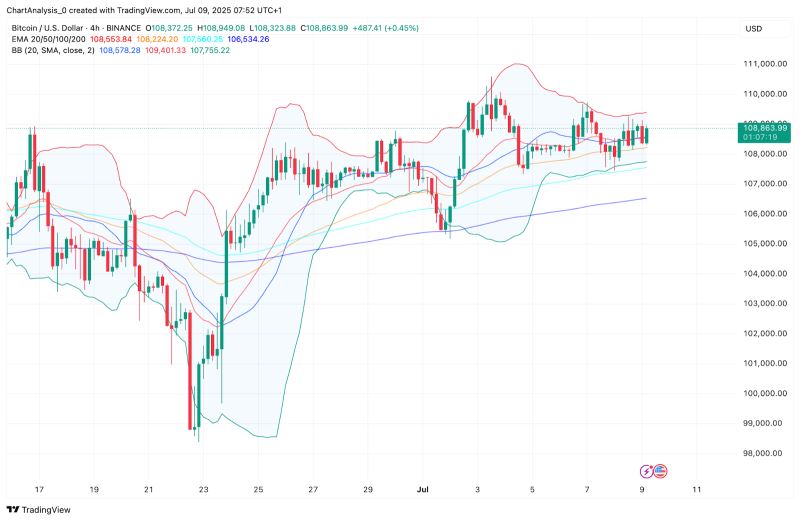Click the current price label 108,863.99

[766, 129]
